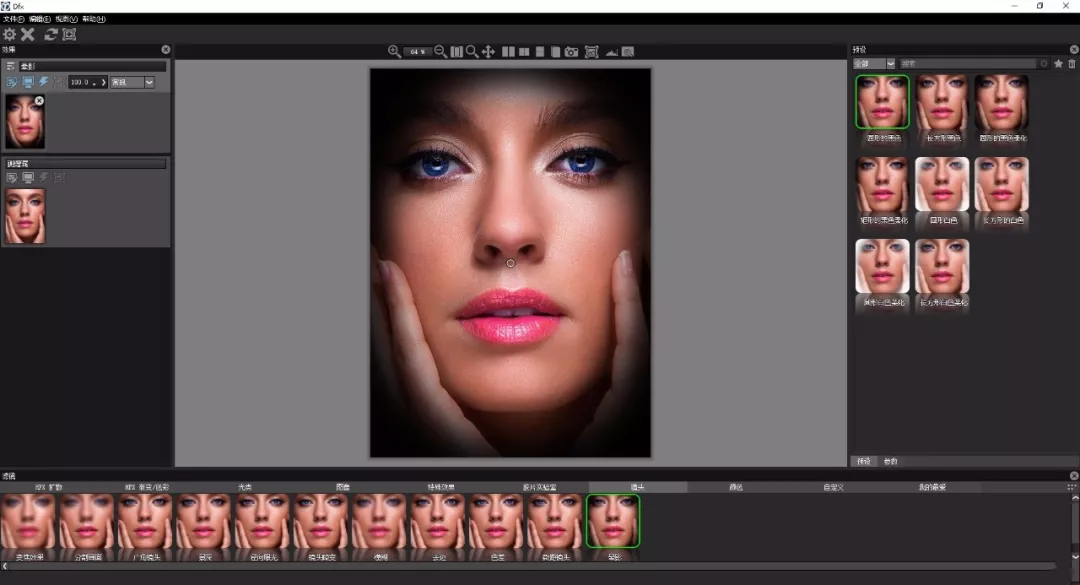Expand the opacity 100.0 arrow stepper
Screen dimensions: 1080x585
point(103,82)
